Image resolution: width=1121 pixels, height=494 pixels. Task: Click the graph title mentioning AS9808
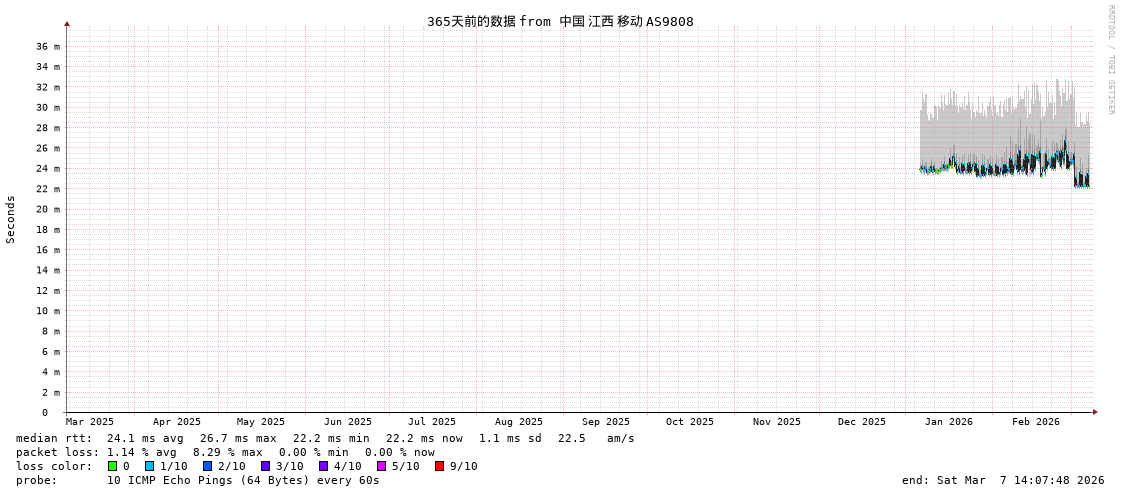pyautogui.click(x=560, y=21)
